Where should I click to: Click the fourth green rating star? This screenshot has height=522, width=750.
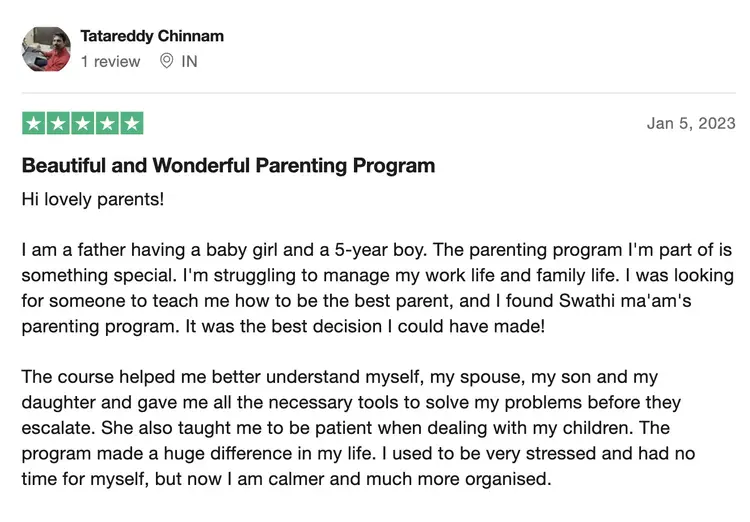pyautogui.click(x=107, y=124)
